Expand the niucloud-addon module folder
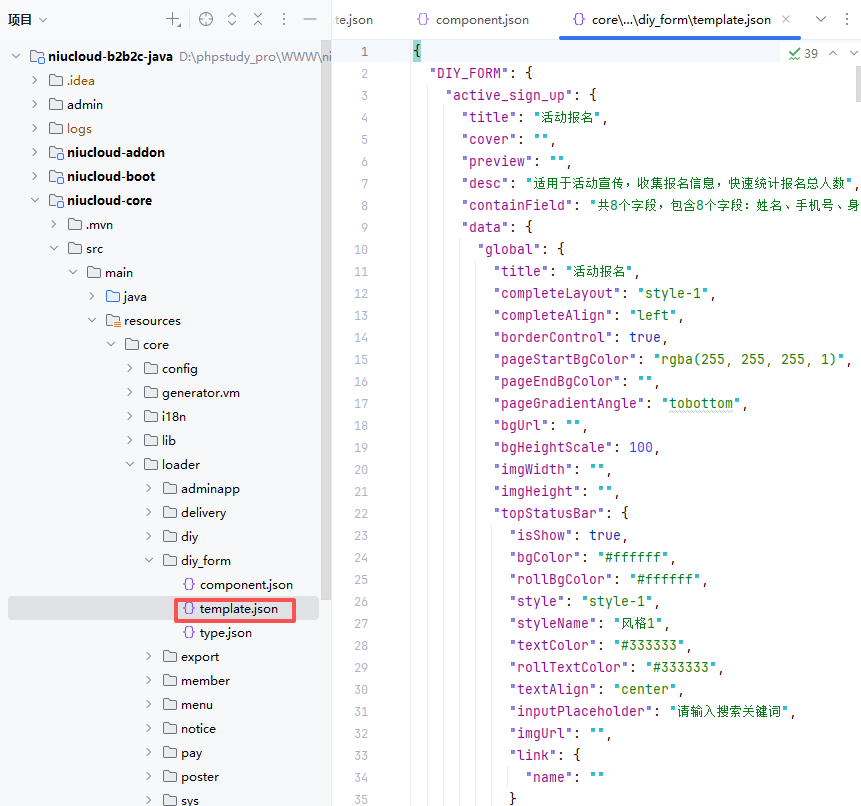Viewport: 861px width, 806px height. [x=35, y=153]
